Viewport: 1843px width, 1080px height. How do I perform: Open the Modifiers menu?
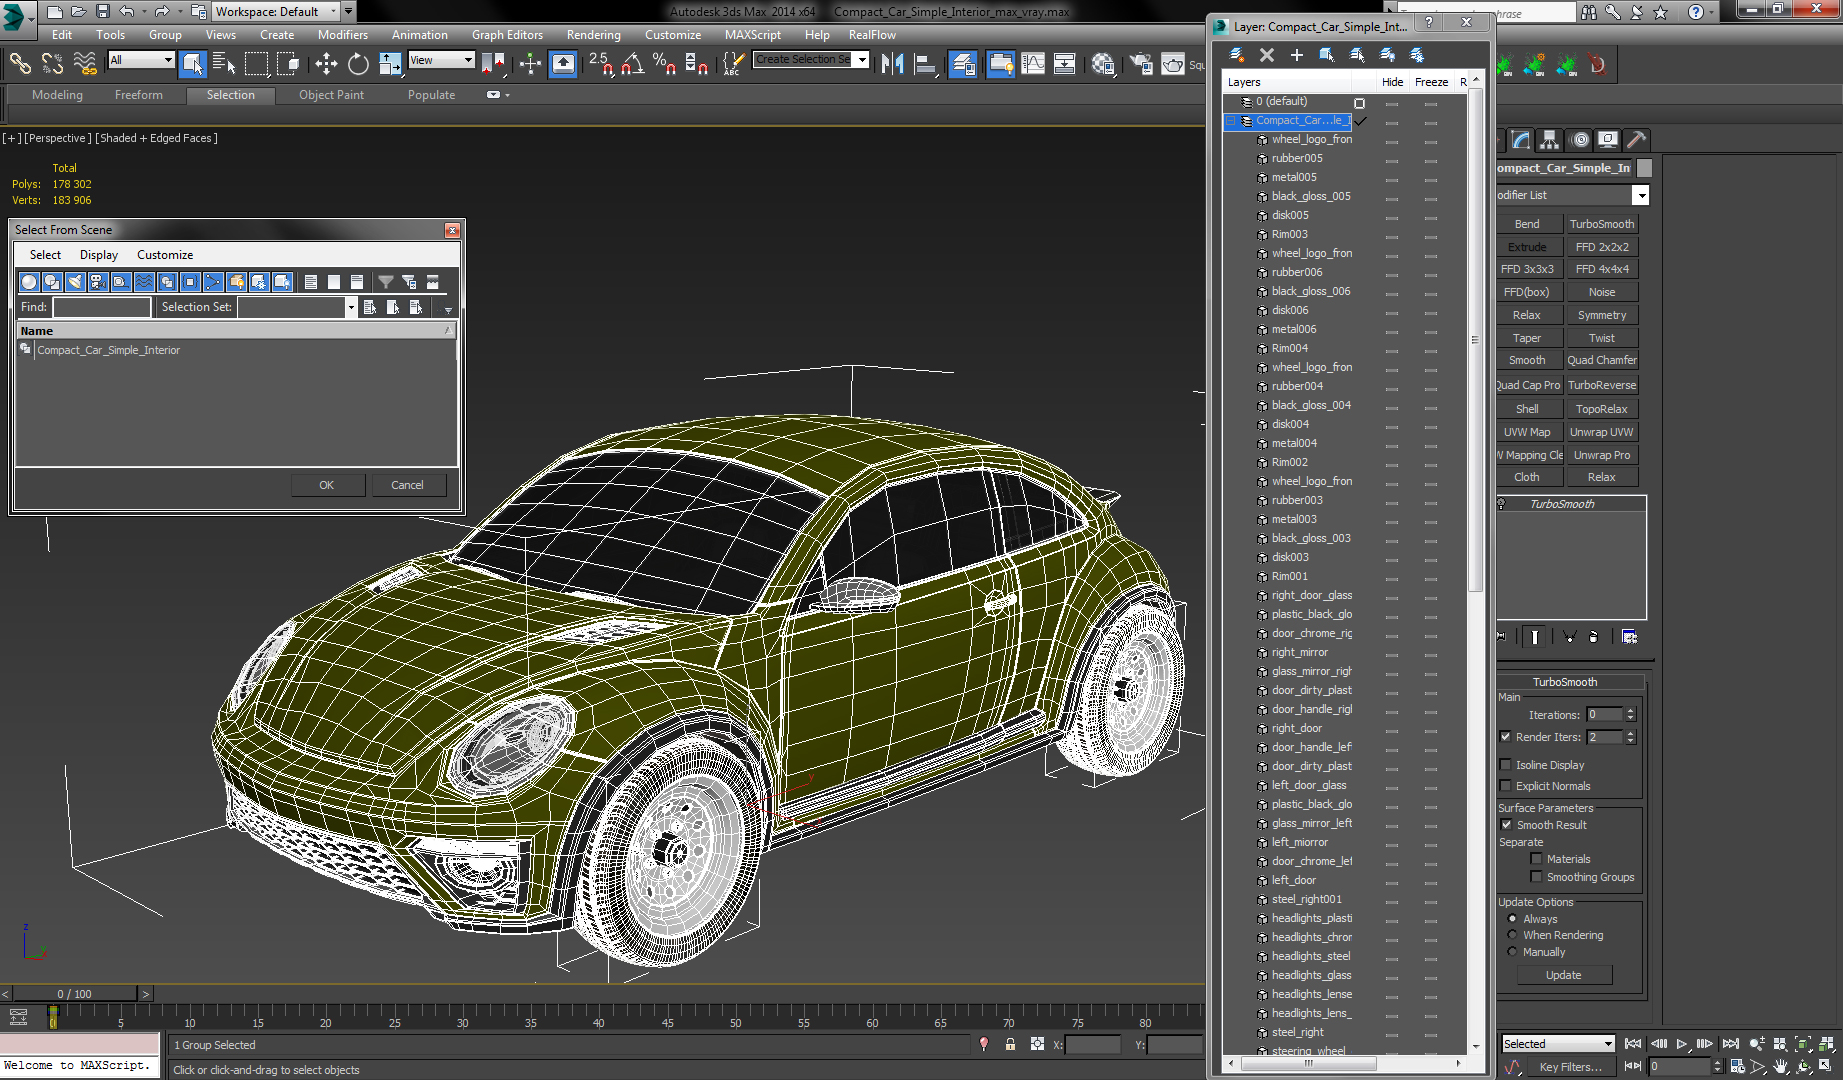click(x=343, y=35)
